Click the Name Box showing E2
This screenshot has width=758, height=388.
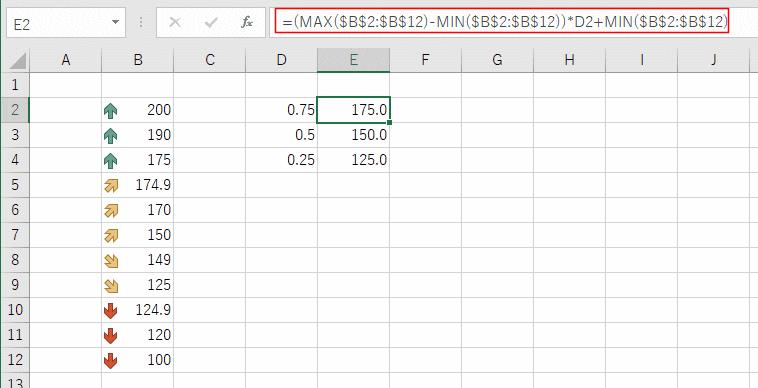tap(66, 23)
